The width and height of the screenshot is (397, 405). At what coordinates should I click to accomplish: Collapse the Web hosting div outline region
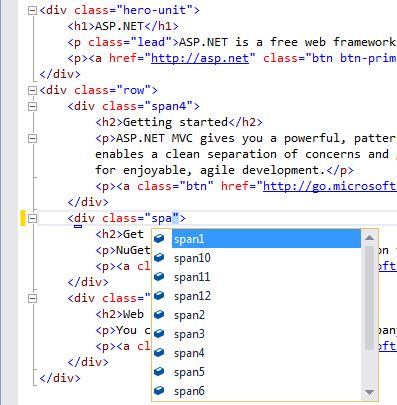[32, 298]
